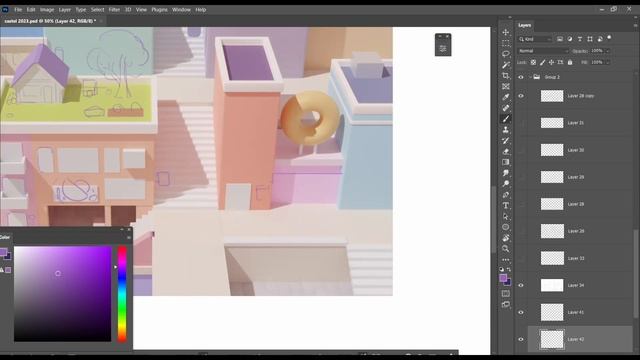640x360 pixels.
Task: Select the Rectangular Marquee tool
Action: click(x=506, y=43)
